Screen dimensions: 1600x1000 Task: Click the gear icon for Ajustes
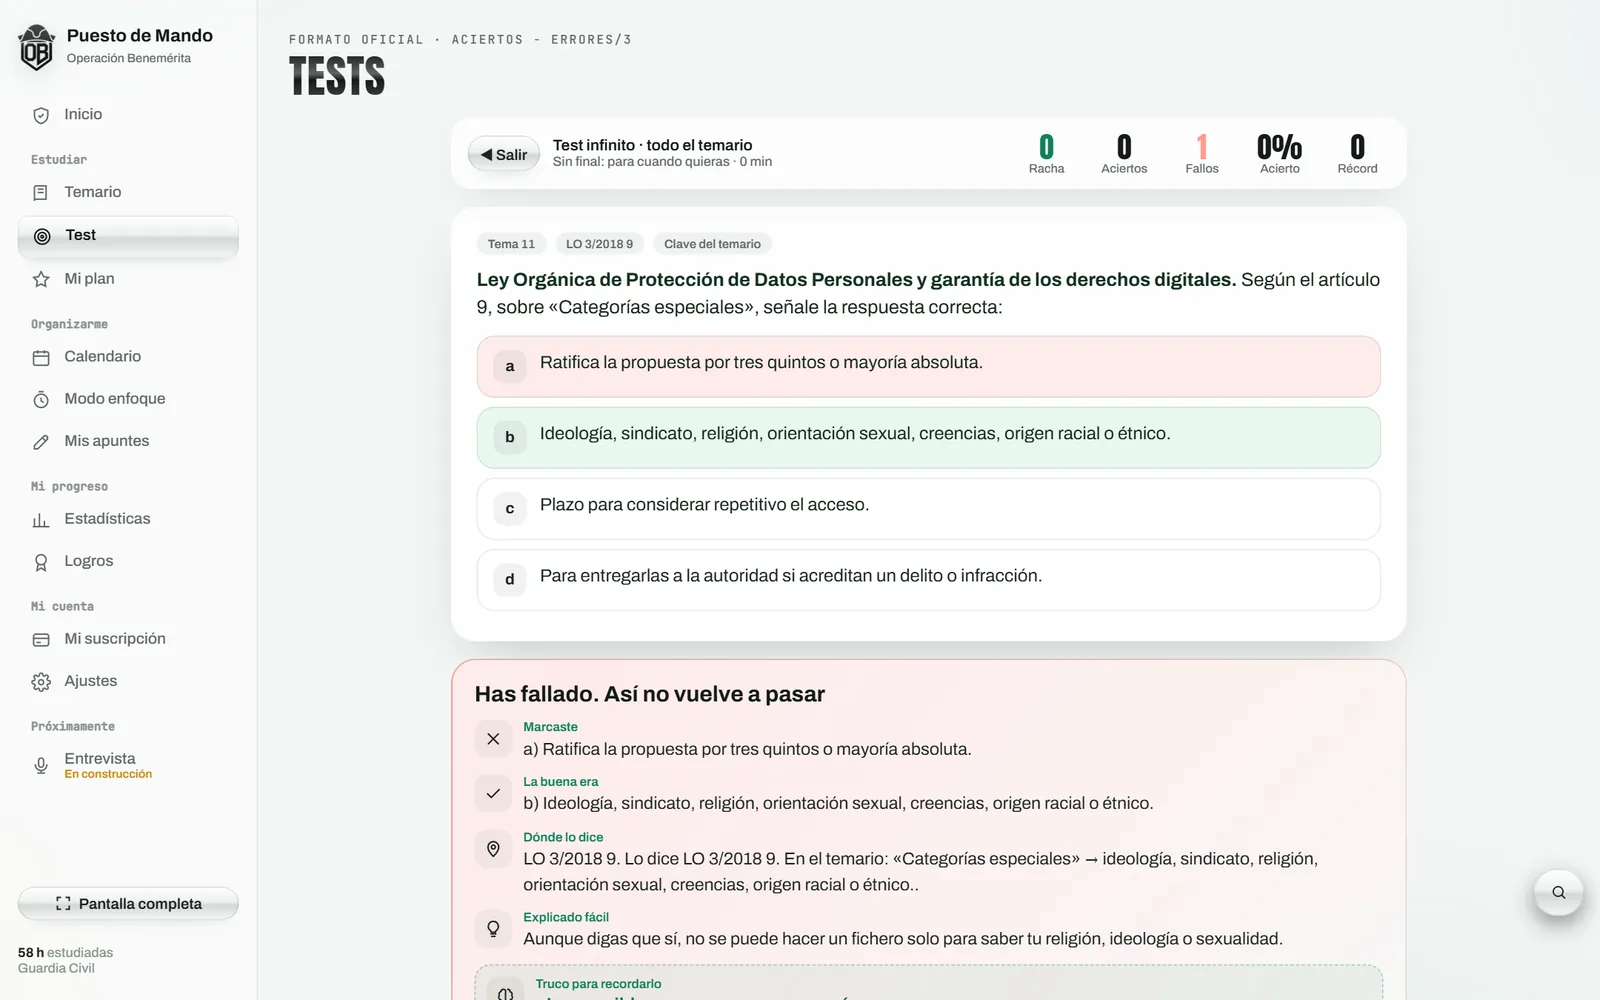[41, 682]
